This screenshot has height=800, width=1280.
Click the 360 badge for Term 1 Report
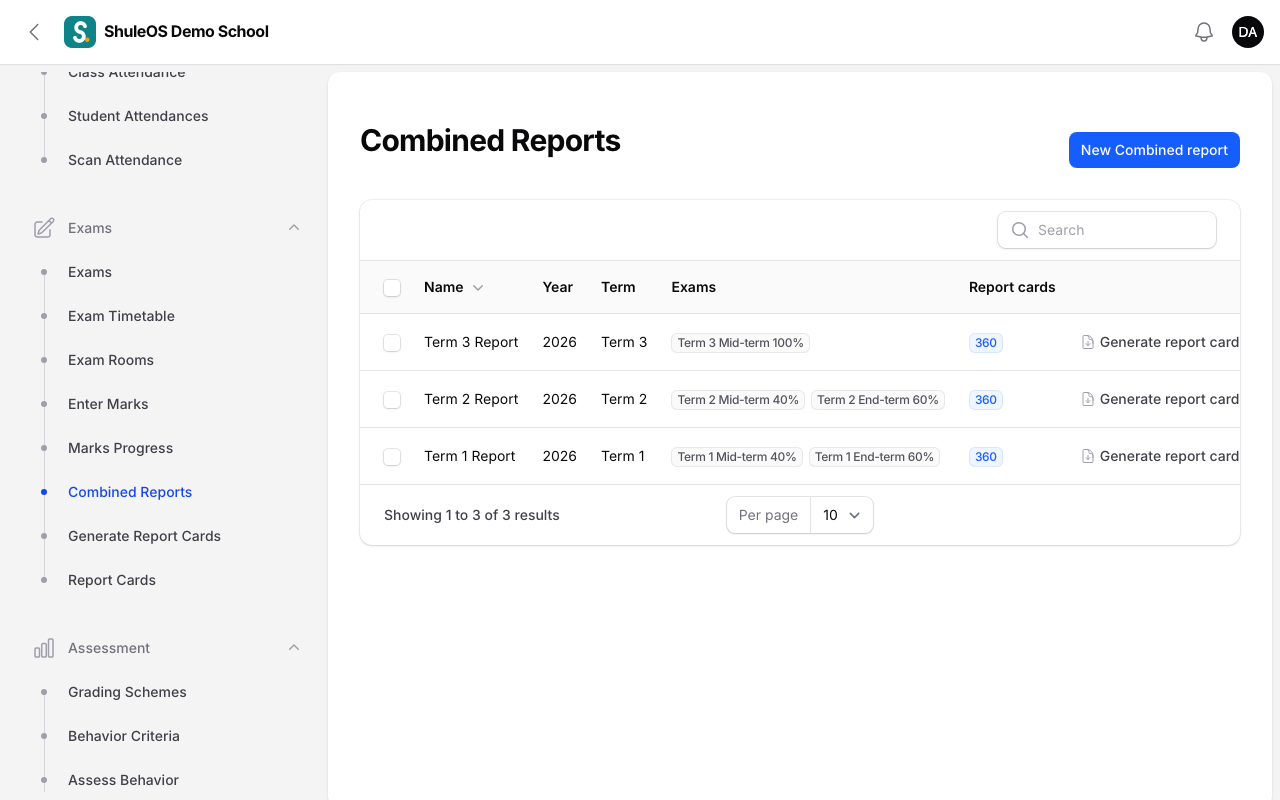pos(986,456)
